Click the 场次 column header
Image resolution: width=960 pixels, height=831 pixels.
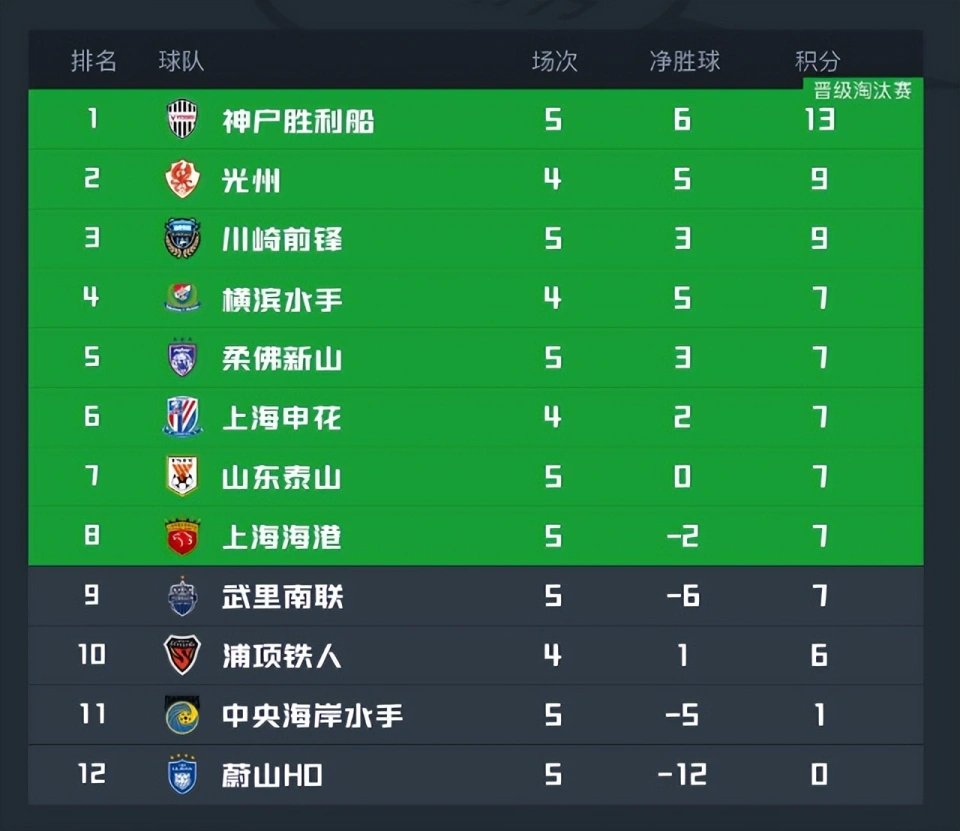pyautogui.click(x=555, y=61)
